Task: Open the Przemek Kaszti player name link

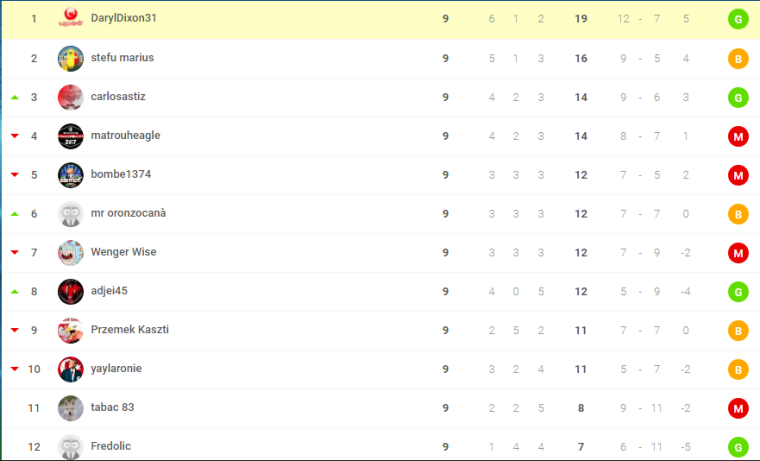Action: 129,329
